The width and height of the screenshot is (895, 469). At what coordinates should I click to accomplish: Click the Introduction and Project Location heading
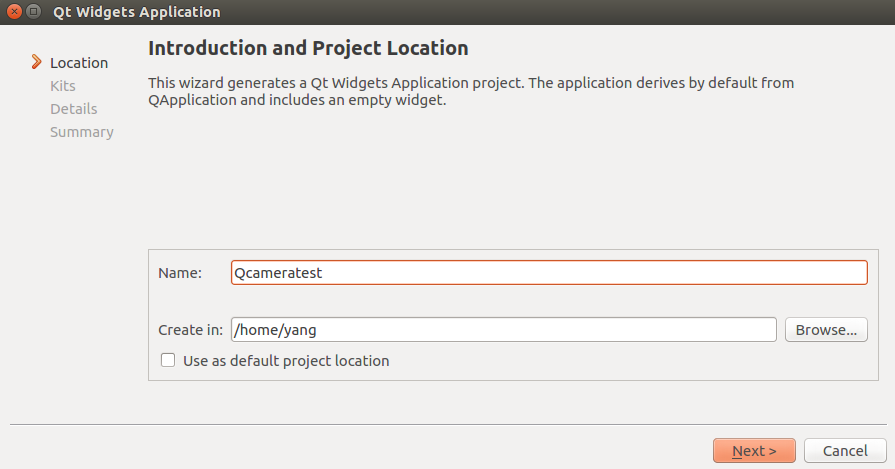(308, 48)
